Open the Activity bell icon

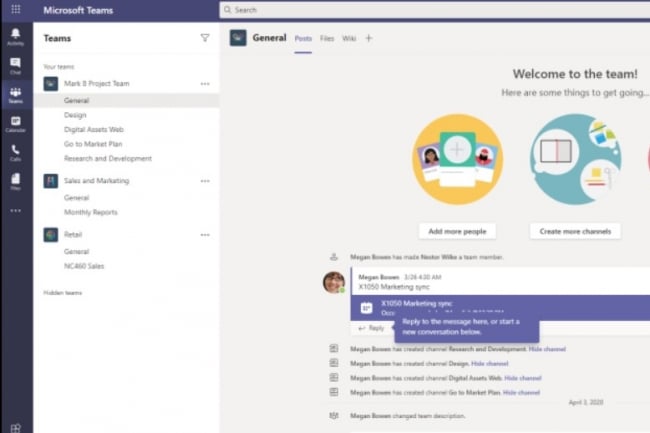click(15, 37)
